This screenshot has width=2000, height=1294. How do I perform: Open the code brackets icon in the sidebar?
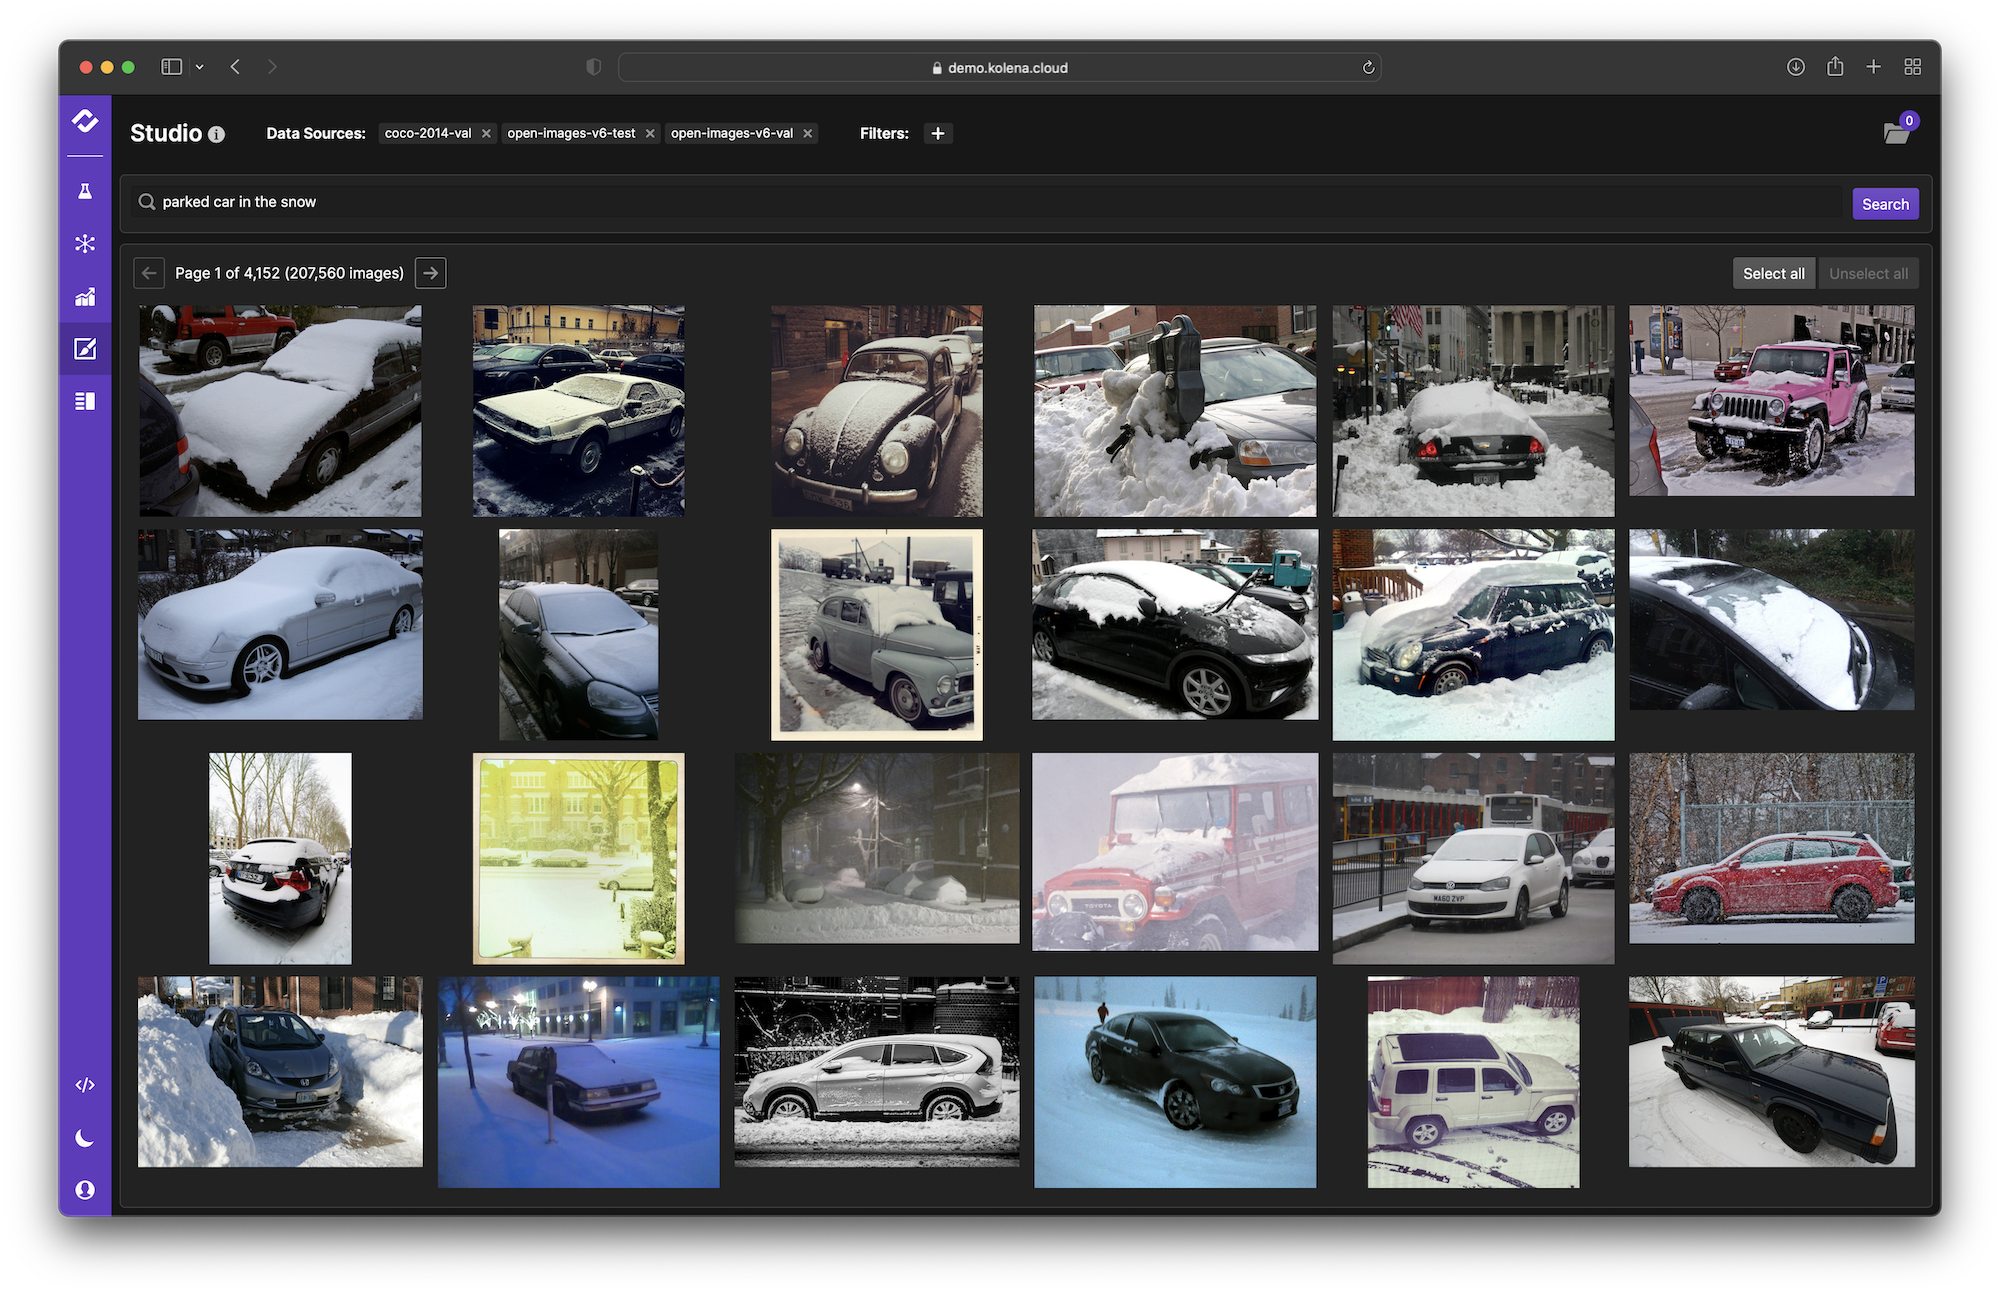pos(85,1085)
